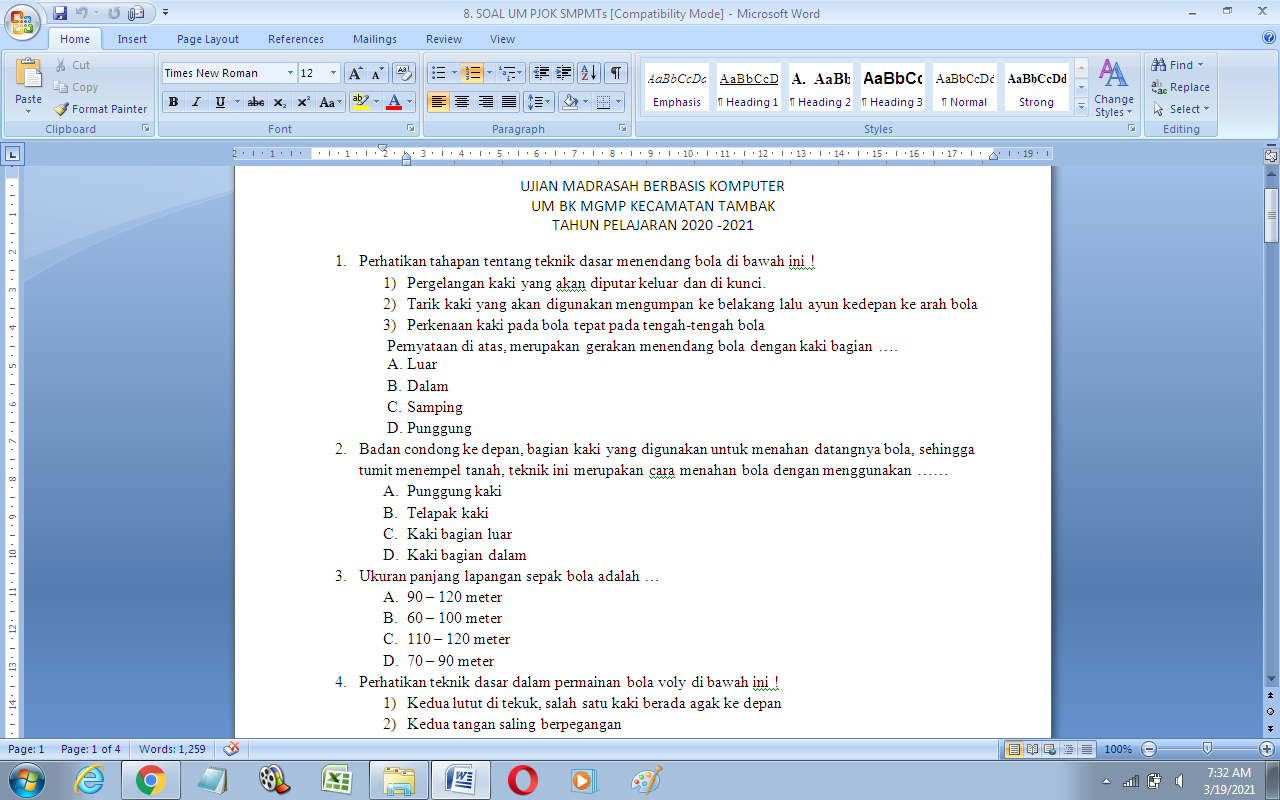Switch to the Review tab
1280x800 pixels.
[444, 39]
